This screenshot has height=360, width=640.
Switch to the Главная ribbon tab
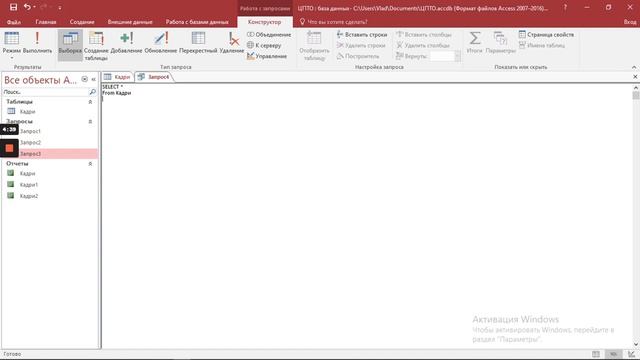(x=46, y=22)
